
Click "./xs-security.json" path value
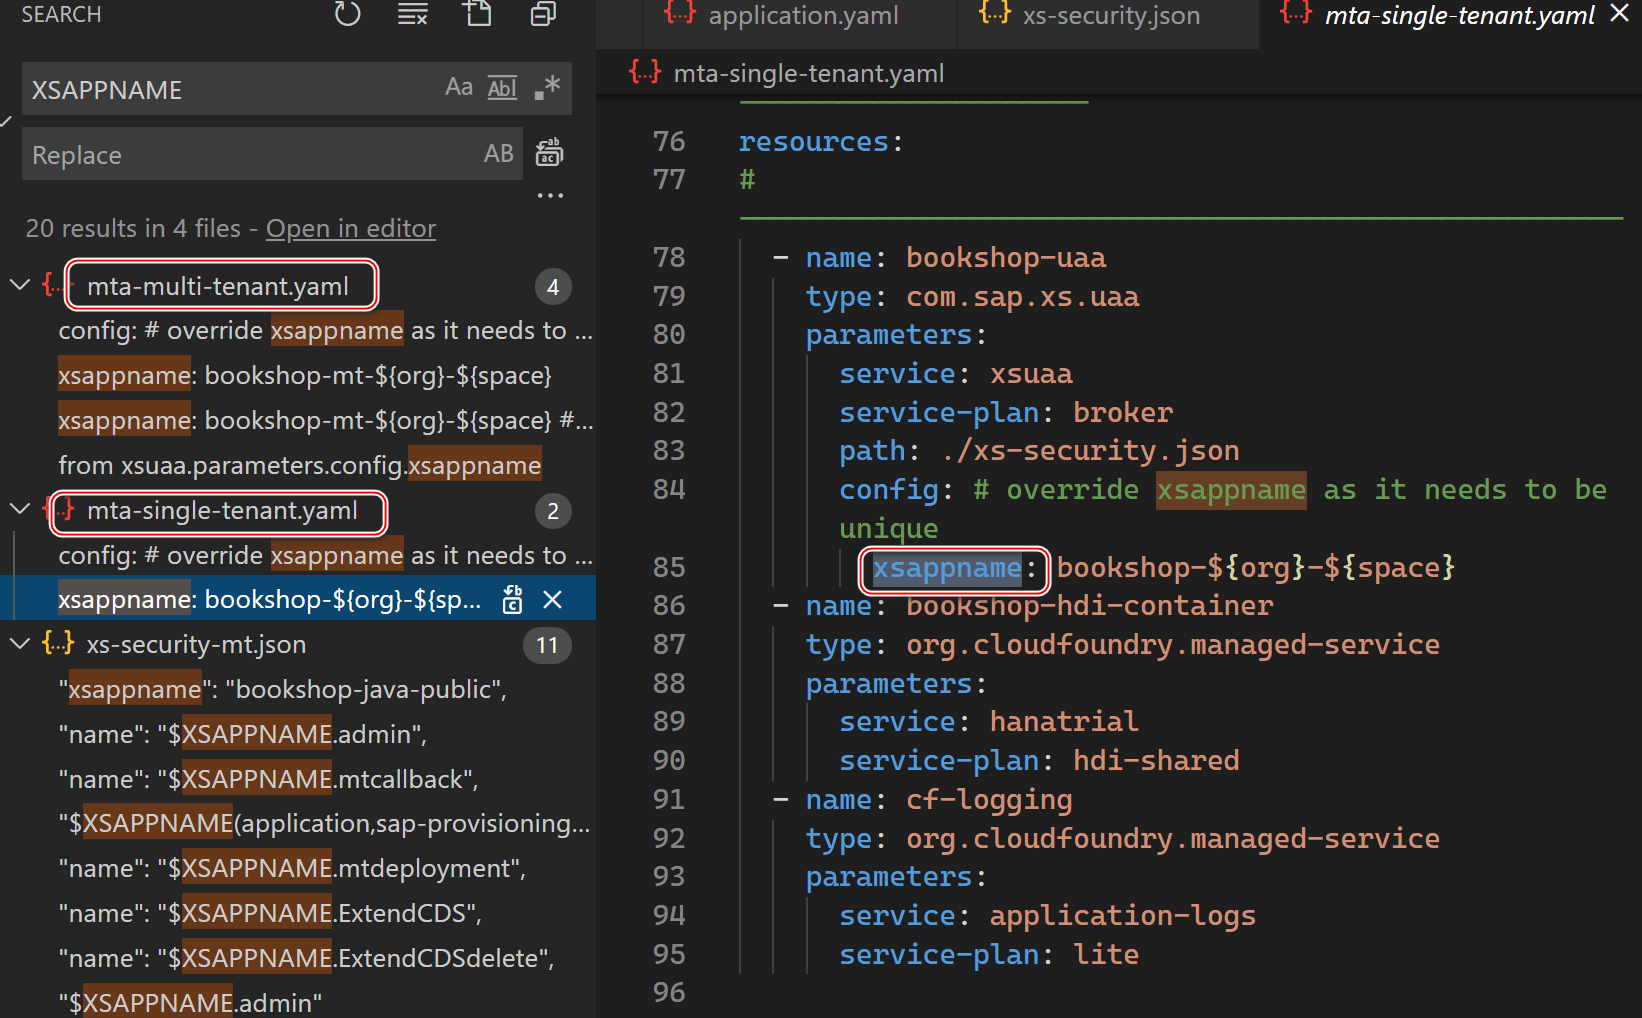coord(1090,451)
